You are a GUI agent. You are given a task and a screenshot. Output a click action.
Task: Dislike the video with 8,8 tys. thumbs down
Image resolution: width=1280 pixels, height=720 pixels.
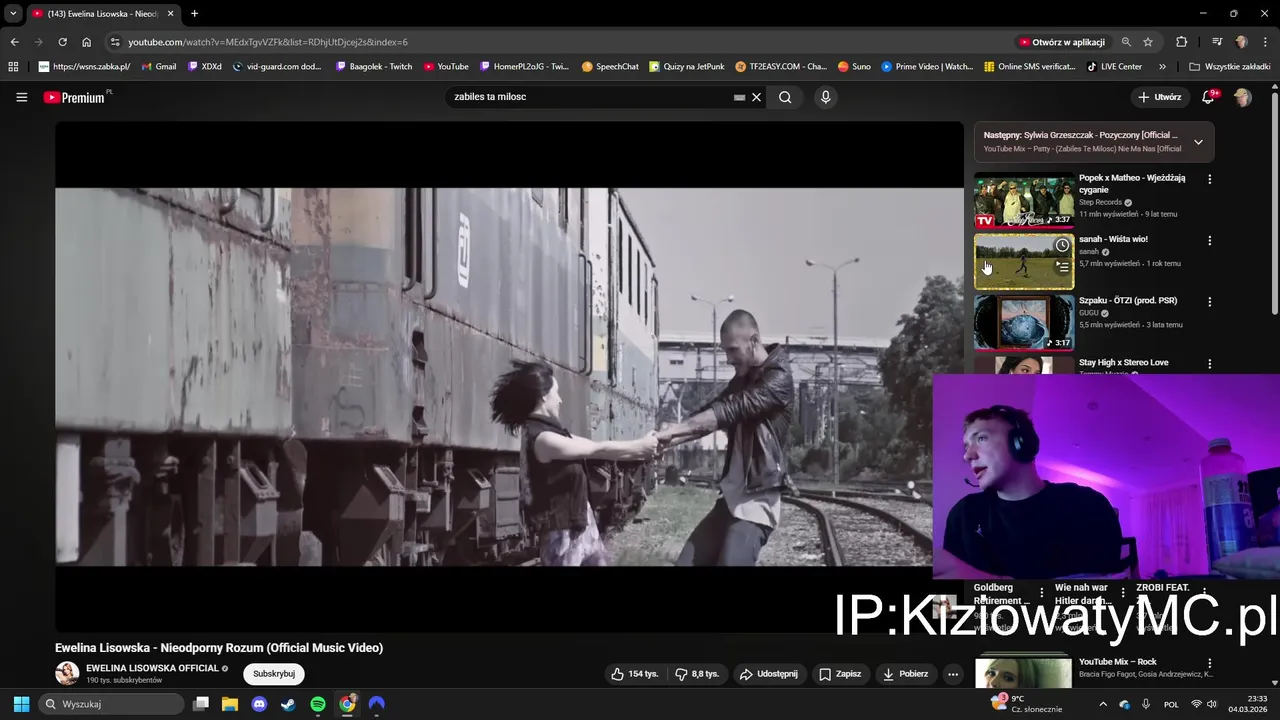pos(697,674)
